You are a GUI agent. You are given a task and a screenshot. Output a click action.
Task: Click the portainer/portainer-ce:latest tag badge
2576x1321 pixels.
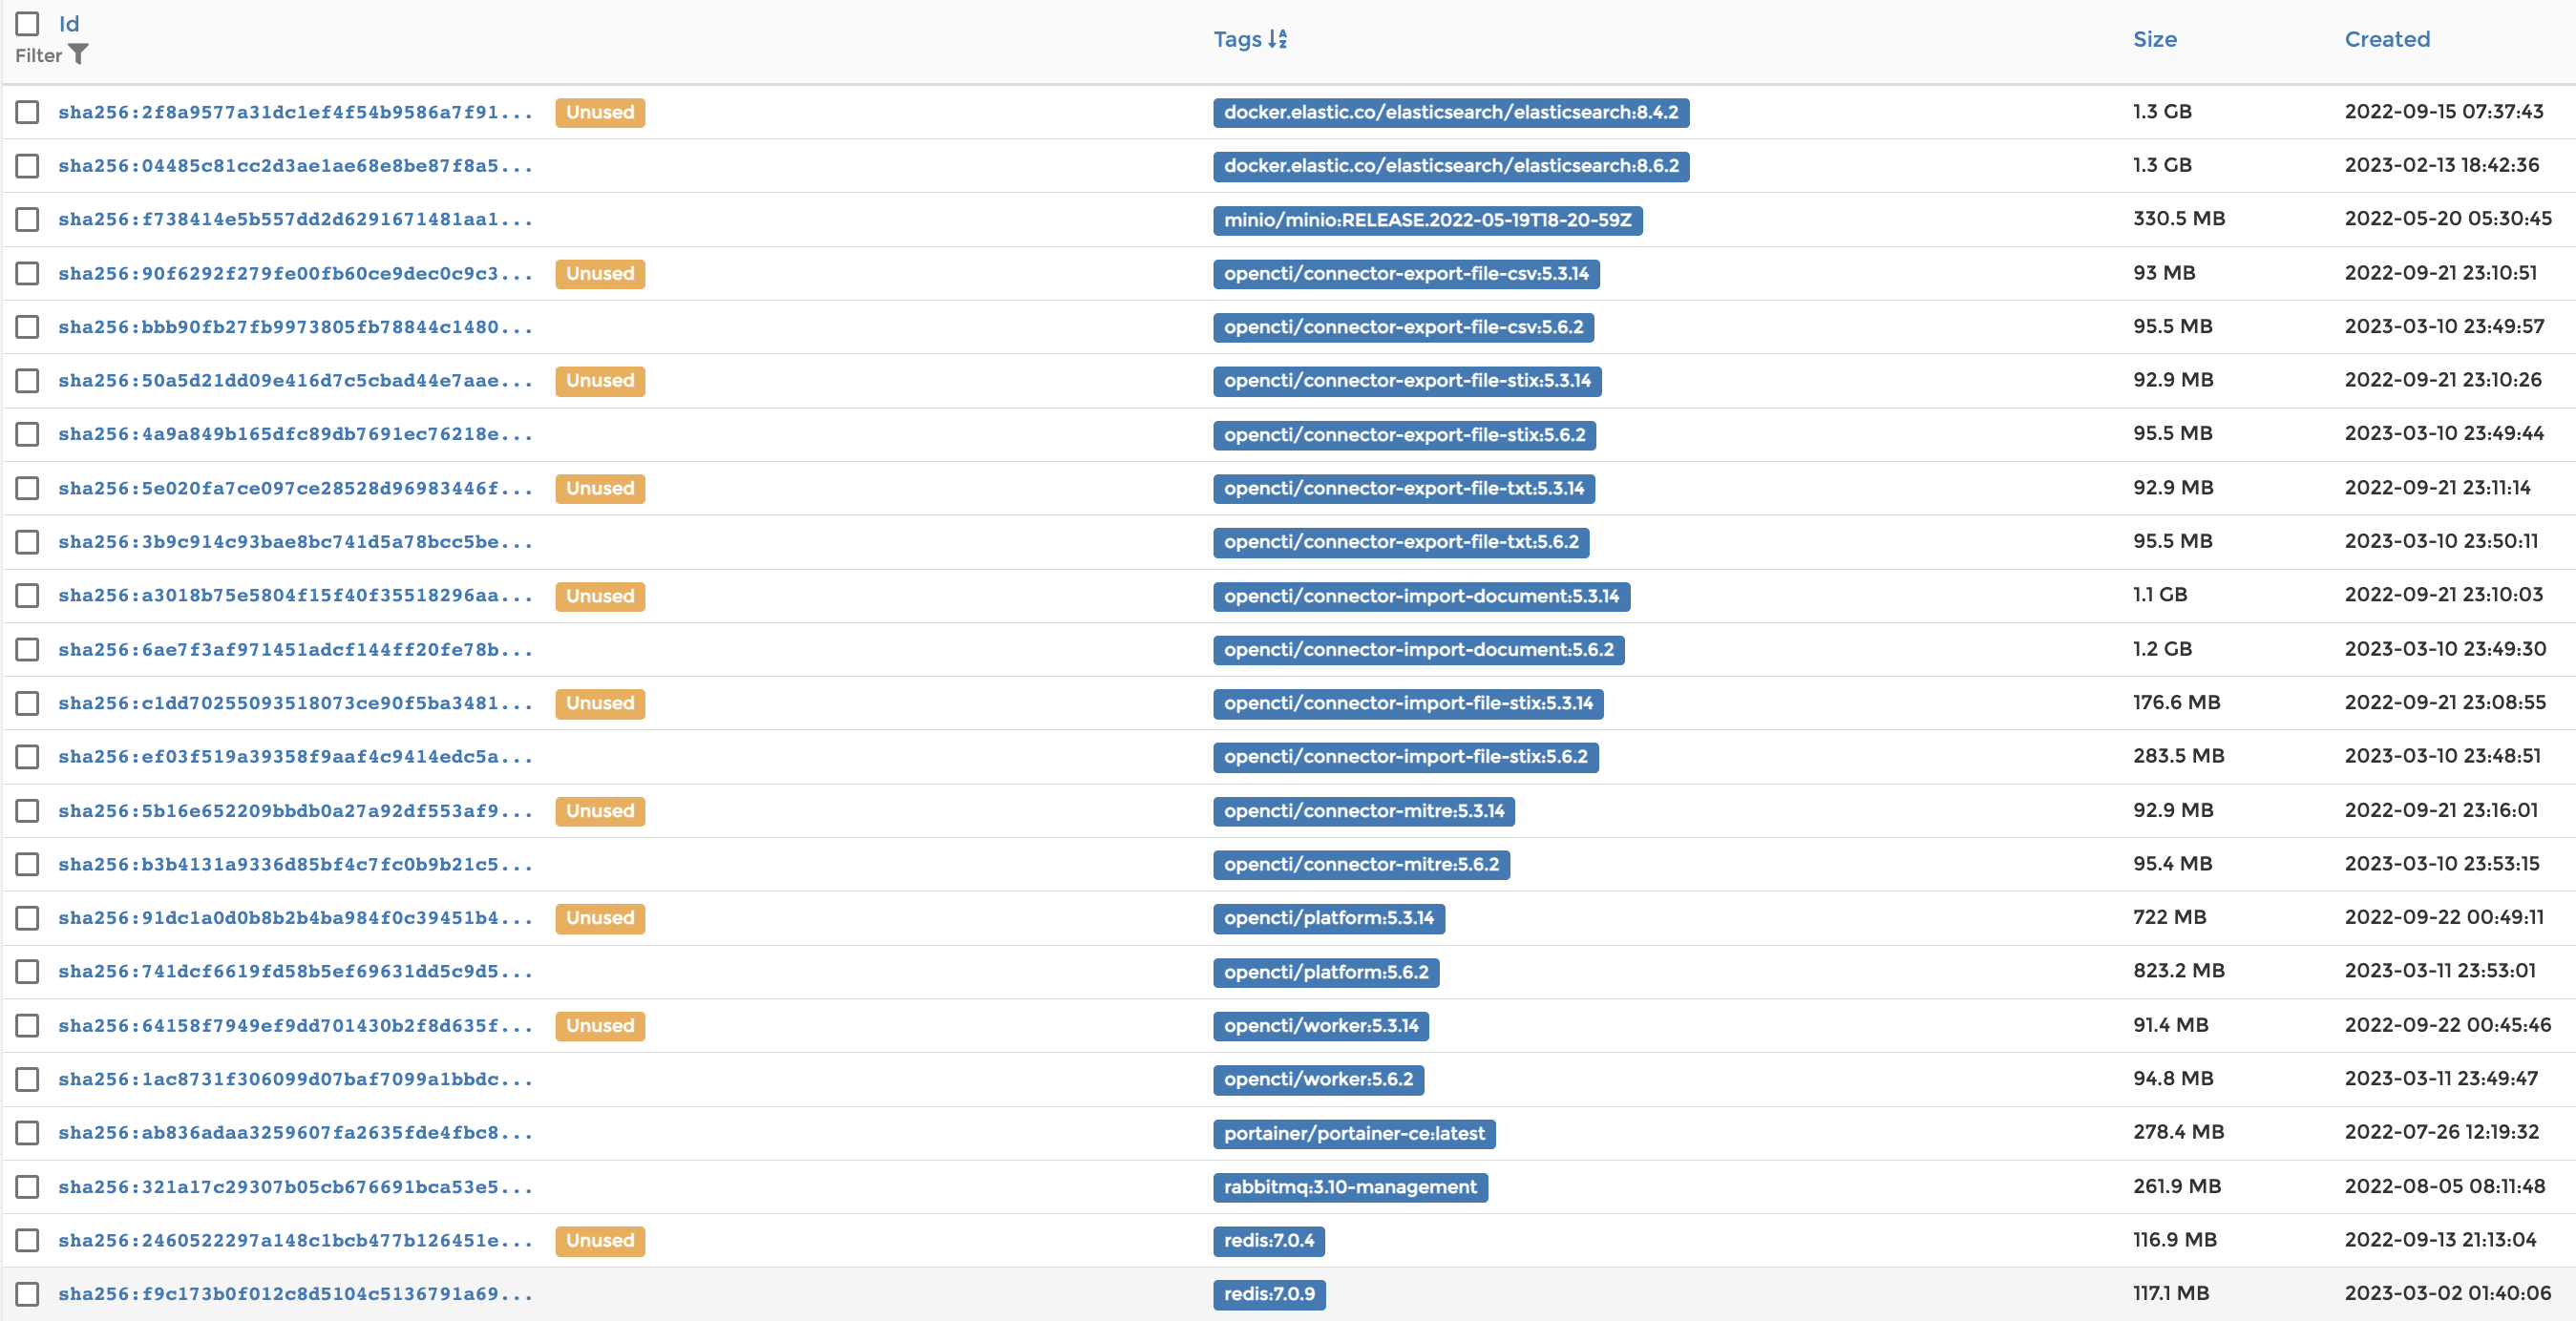[1354, 1133]
